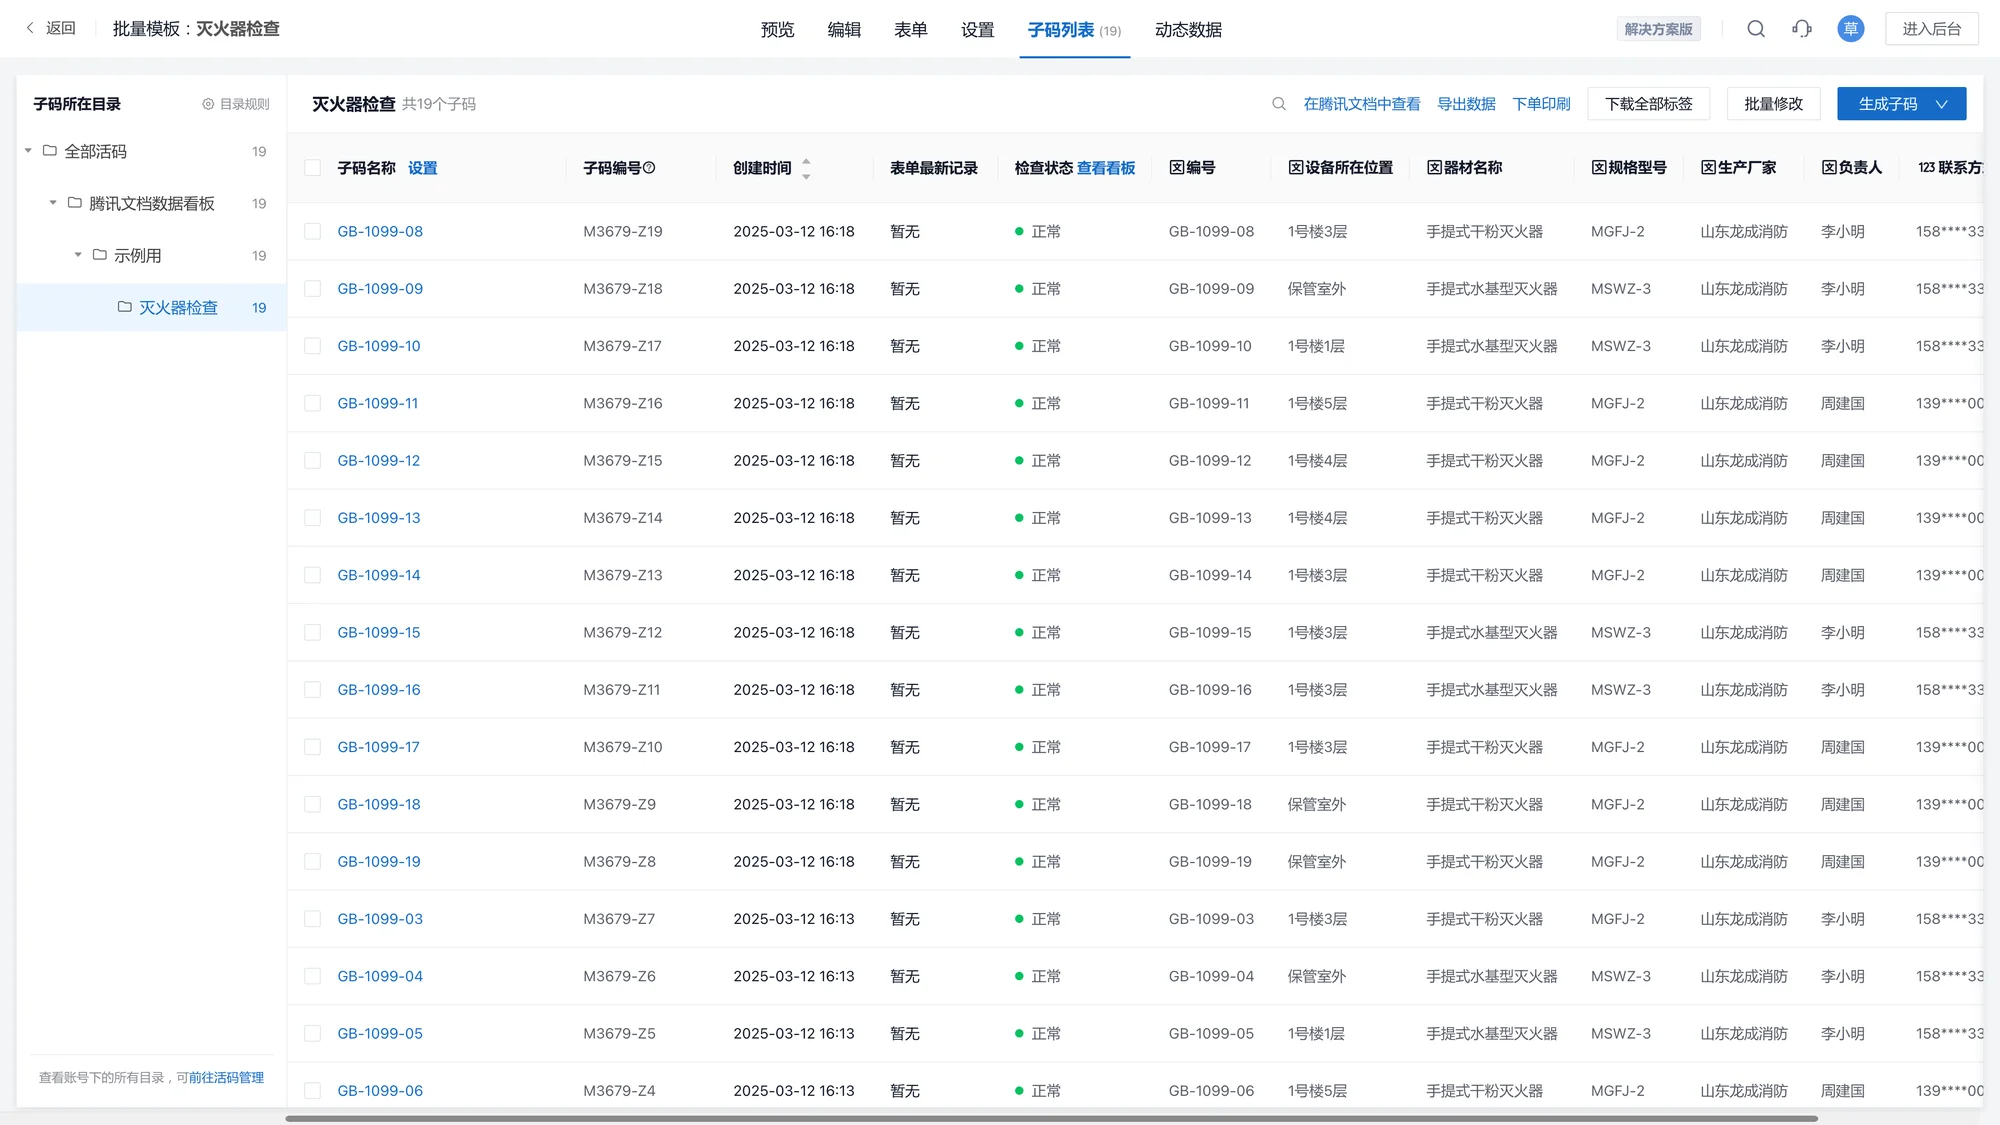This screenshot has width=2000, height=1125.
Task: Collapse the 腾讯文档数据看板 tree node
Action: pyautogui.click(x=53, y=203)
